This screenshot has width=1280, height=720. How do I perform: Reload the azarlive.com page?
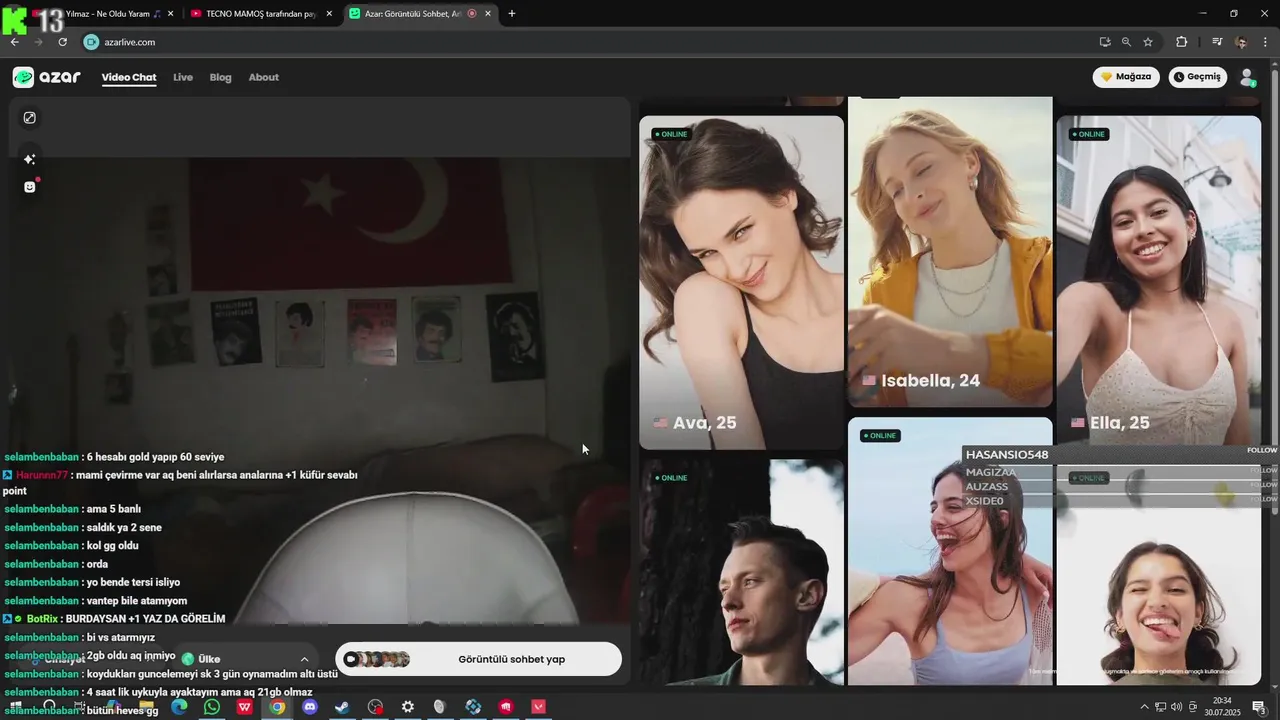(x=62, y=42)
